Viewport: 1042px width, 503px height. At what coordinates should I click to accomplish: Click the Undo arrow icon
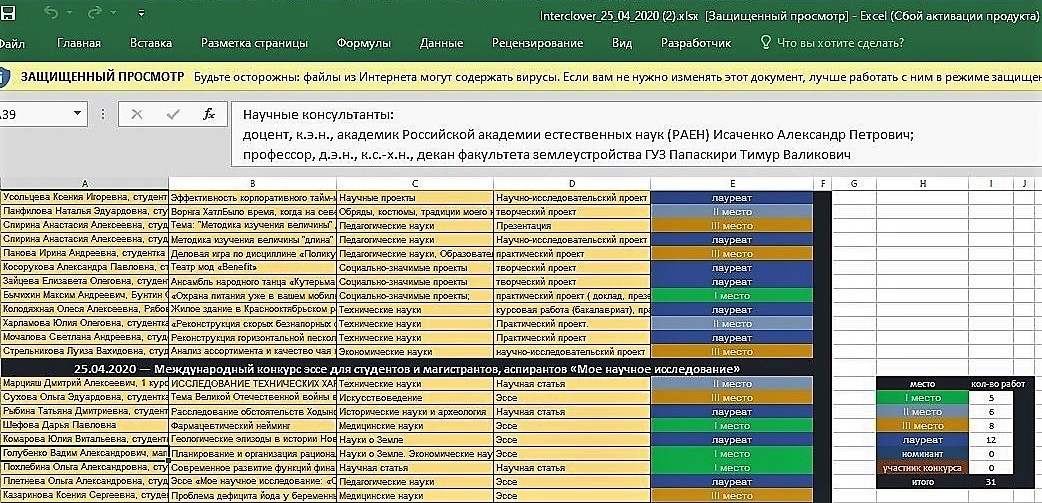(50, 13)
